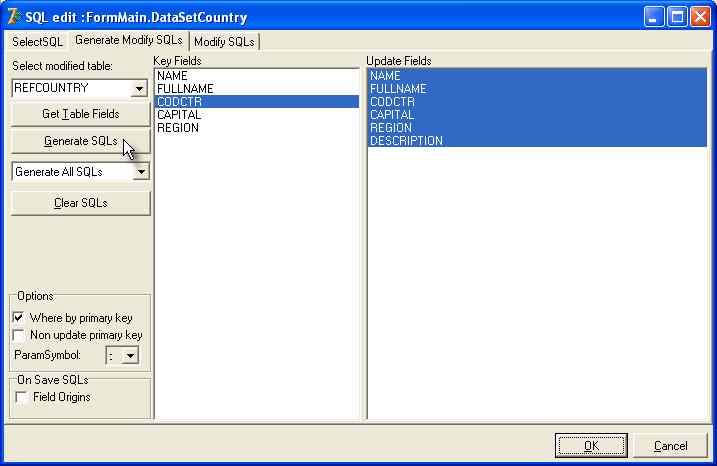Click the Get Table Fields button

click(80, 114)
